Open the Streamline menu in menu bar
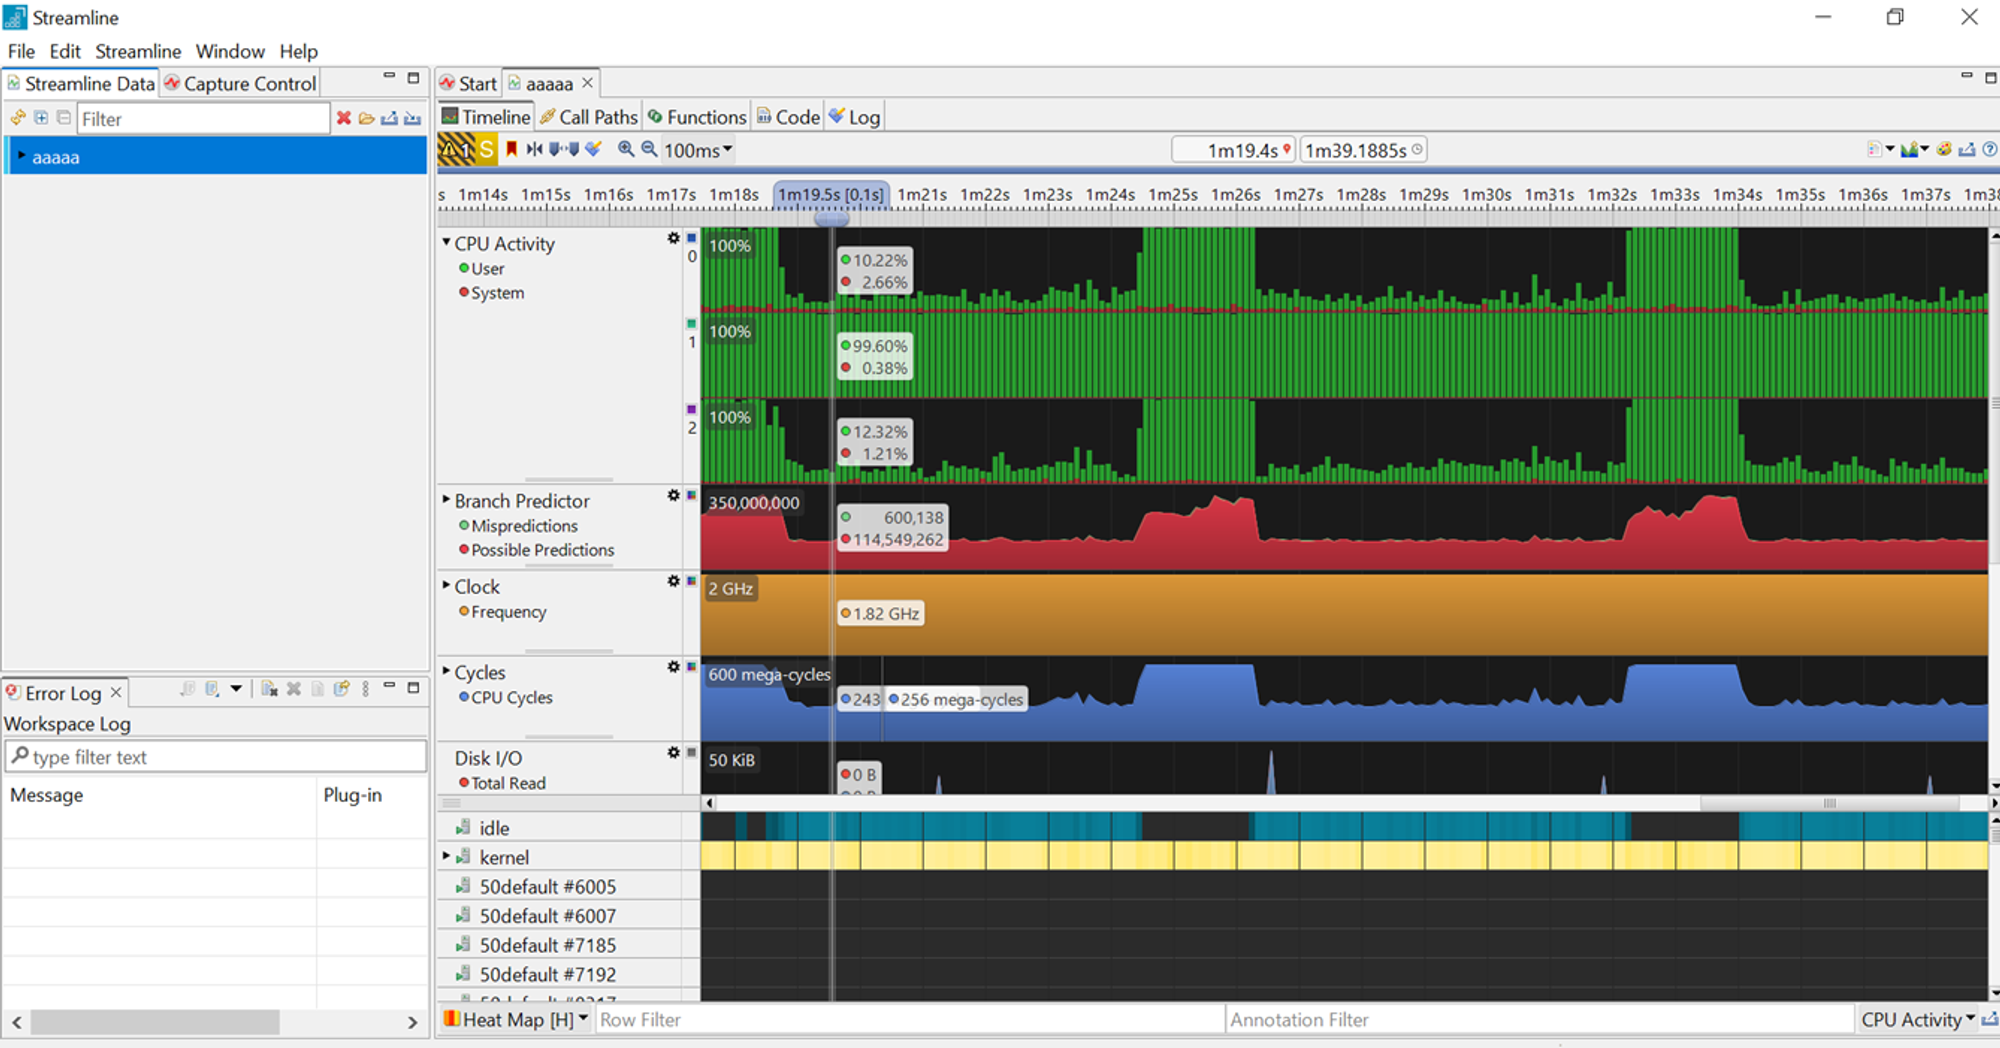Screen dimensions: 2000x1048 pyautogui.click(x=138, y=51)
